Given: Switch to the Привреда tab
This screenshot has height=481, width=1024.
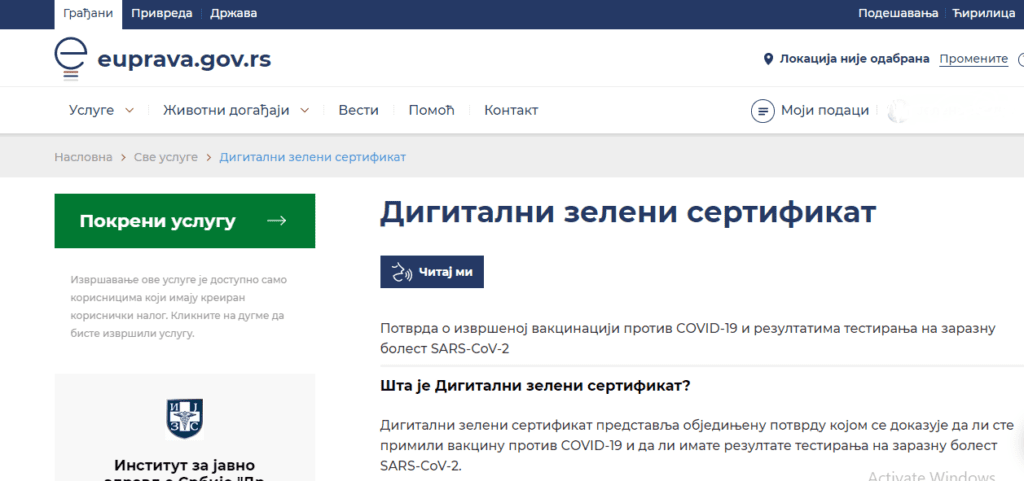Looking at the screenshot, I should (x=163, y=13).
